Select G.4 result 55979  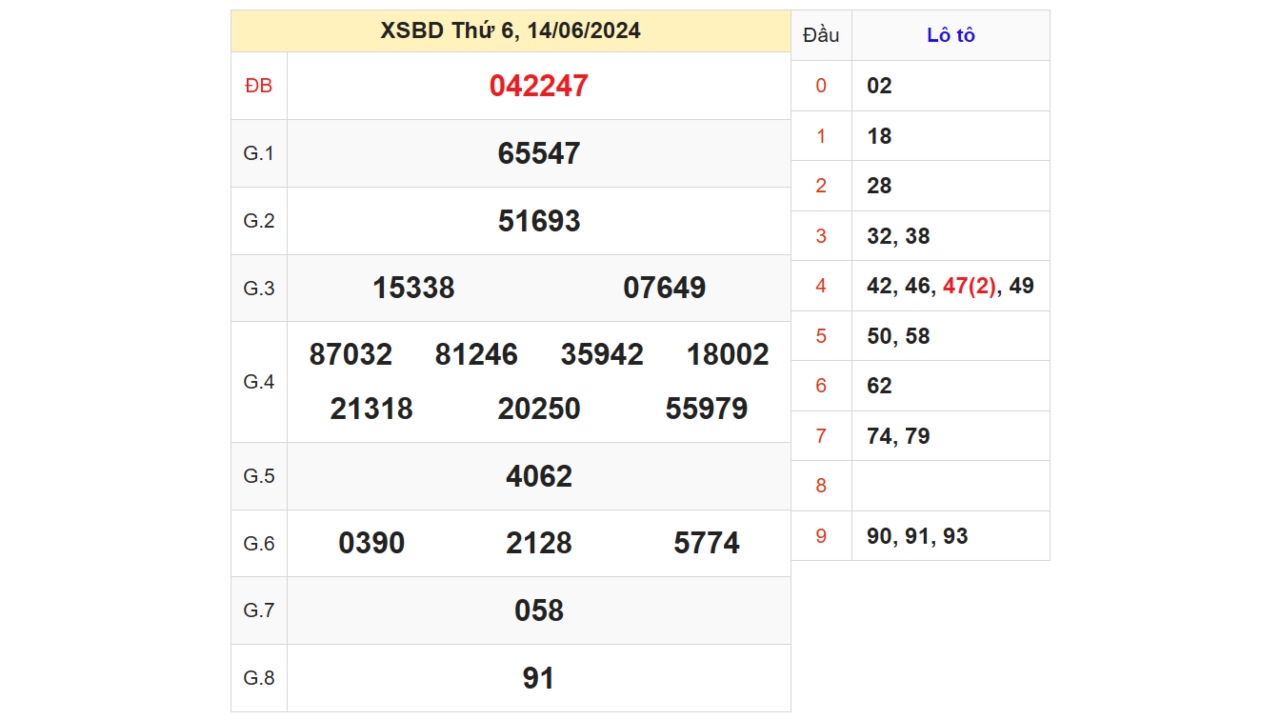coord(707,409)
